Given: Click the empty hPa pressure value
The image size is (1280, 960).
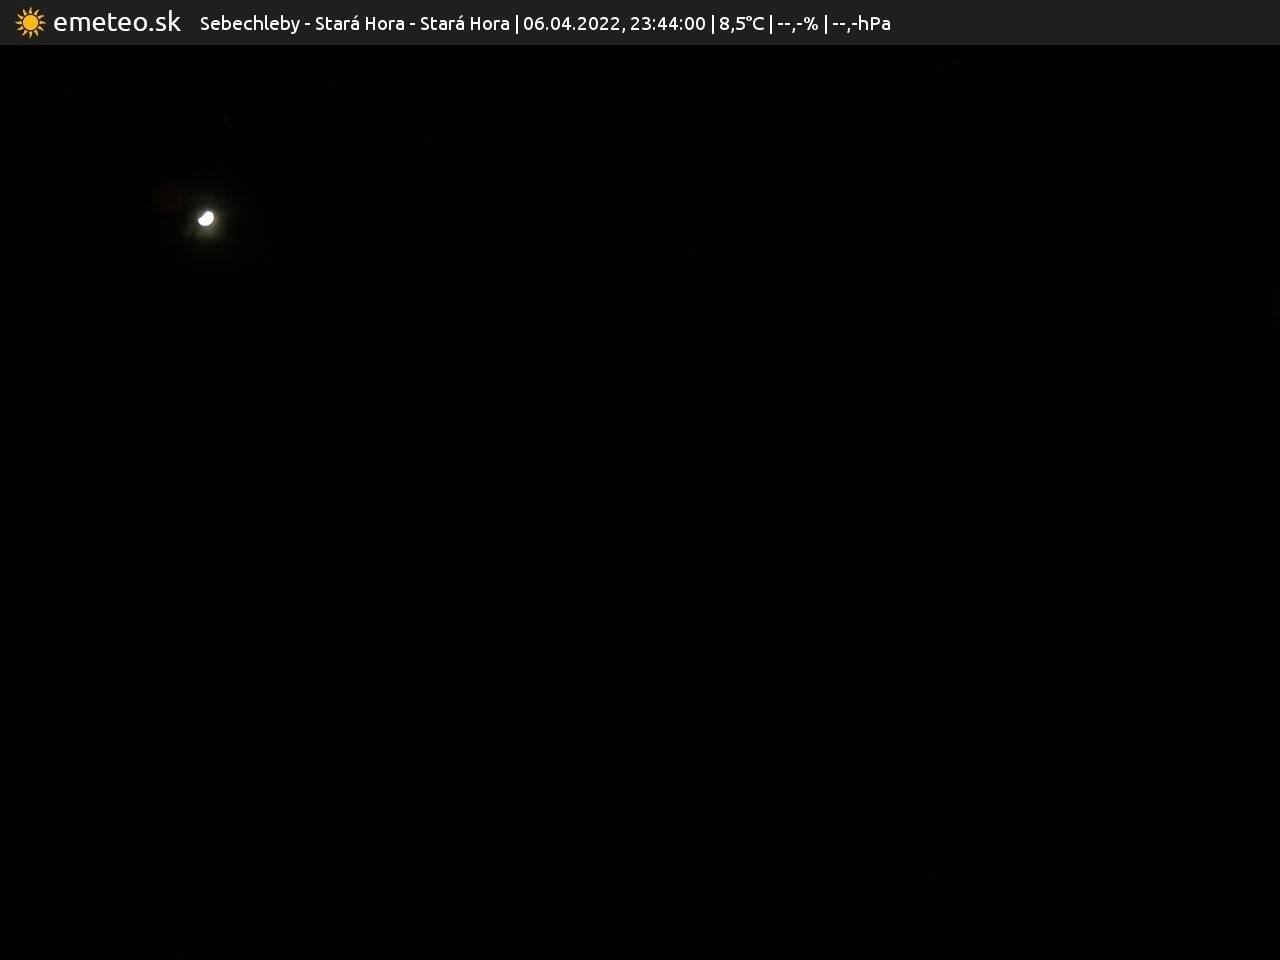Looking at the screenshot, I should click(861, 23).
